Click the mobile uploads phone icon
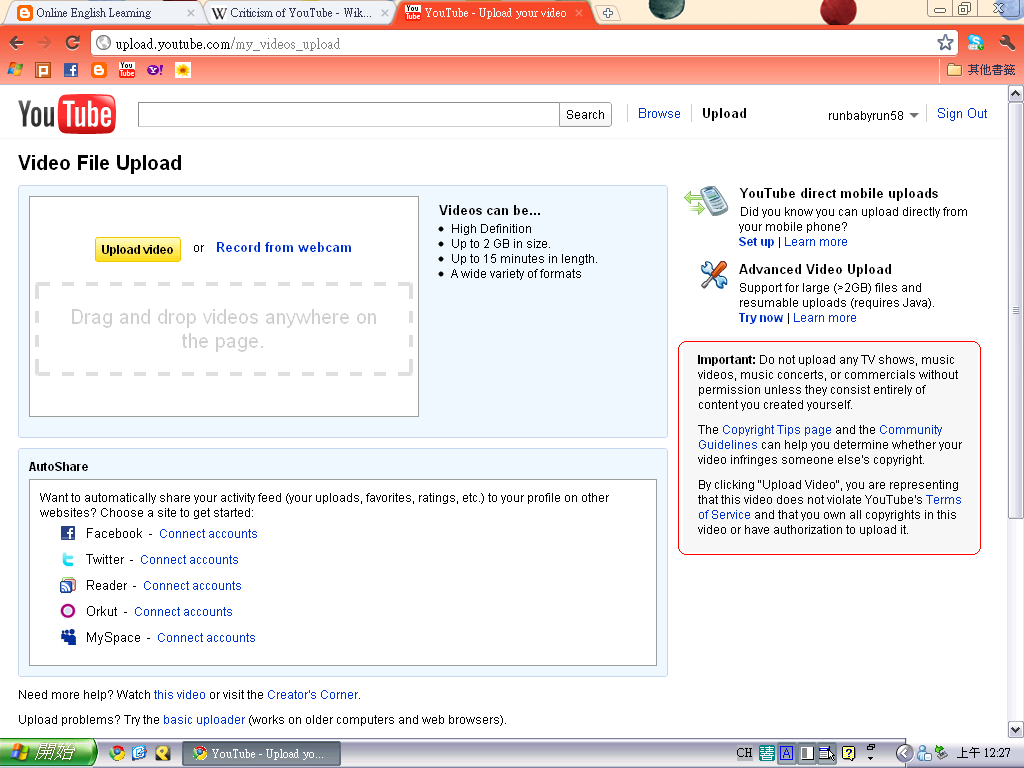This screenshot has width=1024, height=768. pos(706,201)
